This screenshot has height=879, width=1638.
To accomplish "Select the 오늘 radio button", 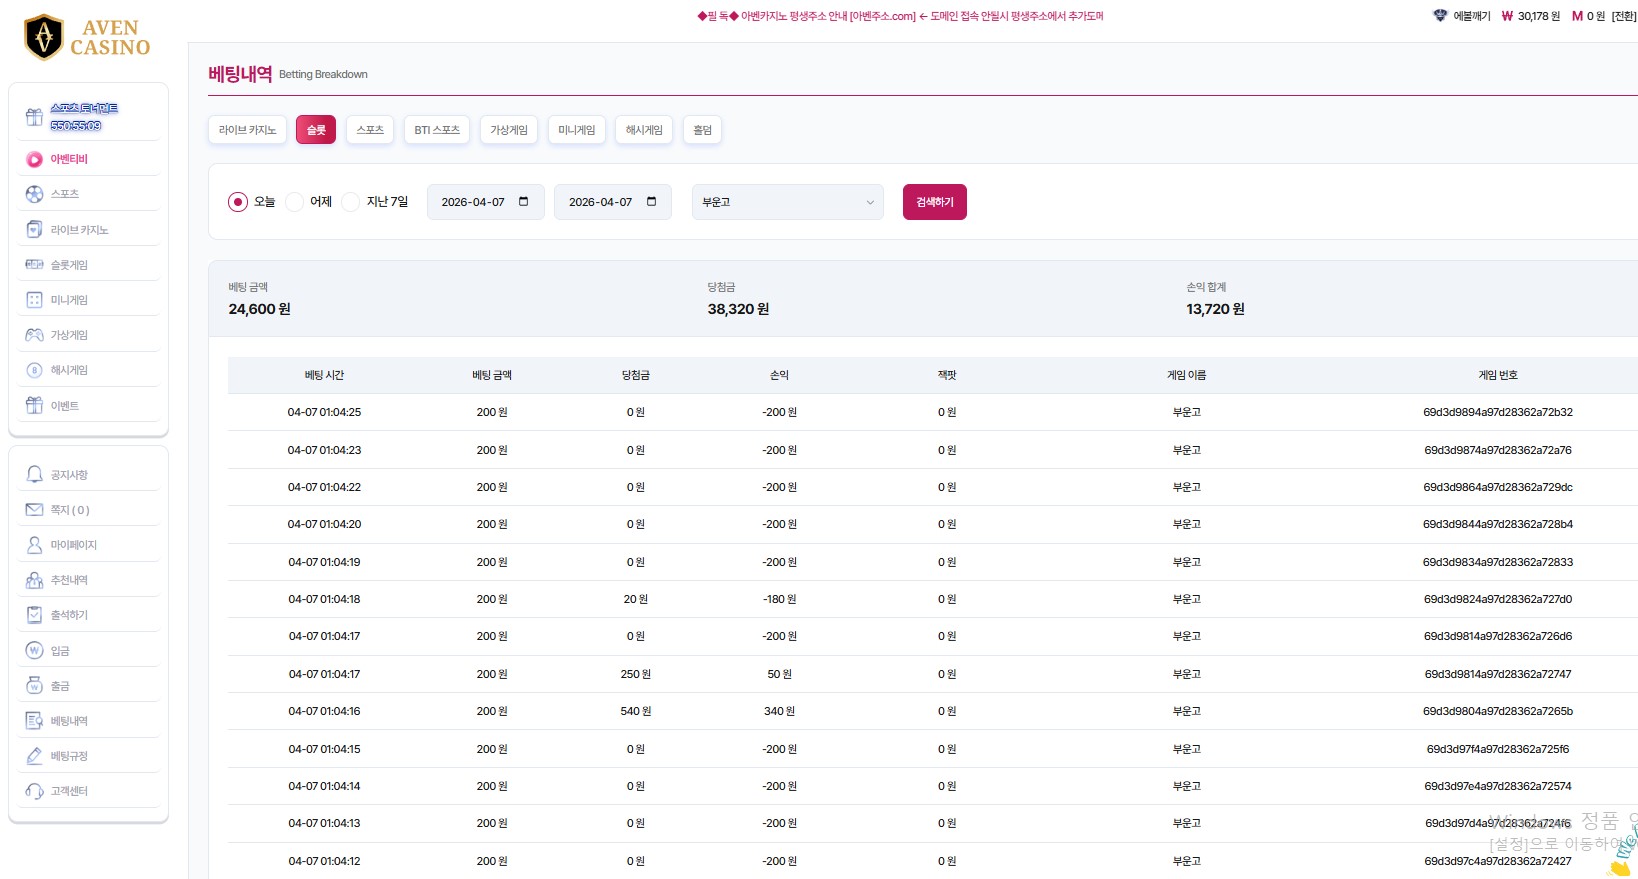I will click(x=238, y=202).
